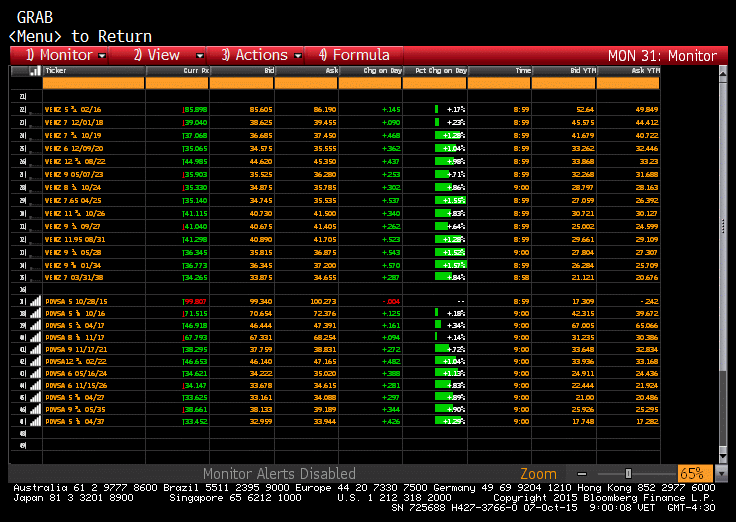Viewport: 736px width, 522px height.
Task: Select the 'VENZ 7 03/31/38' ticker
Action: (x=74, y=277)
